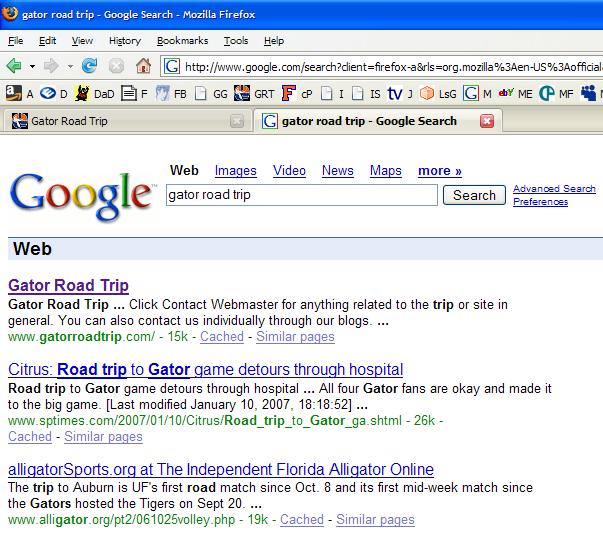This screenshot has height=540, width=603.
Task: Open the Advanced Search link
Action: click(x=554, y=188)
